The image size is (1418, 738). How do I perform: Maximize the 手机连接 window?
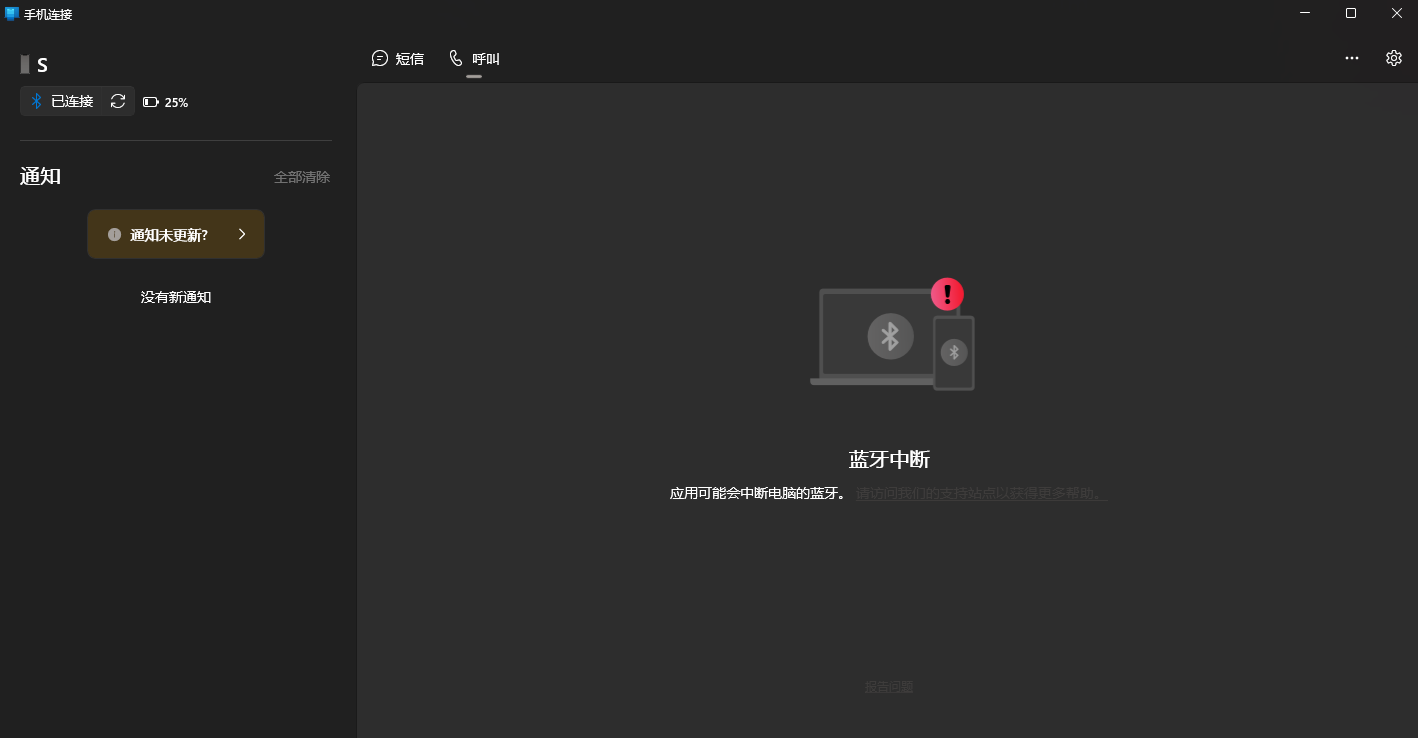click(x=1351, y=13)
